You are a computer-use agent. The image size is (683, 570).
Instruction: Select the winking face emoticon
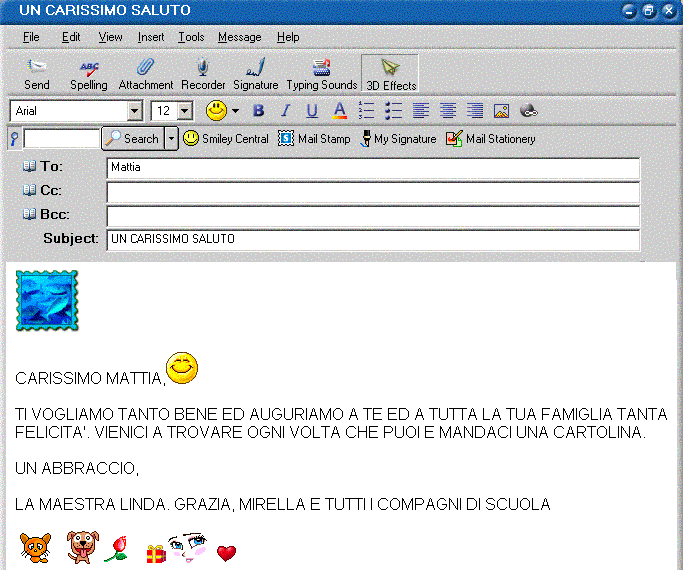188,547
